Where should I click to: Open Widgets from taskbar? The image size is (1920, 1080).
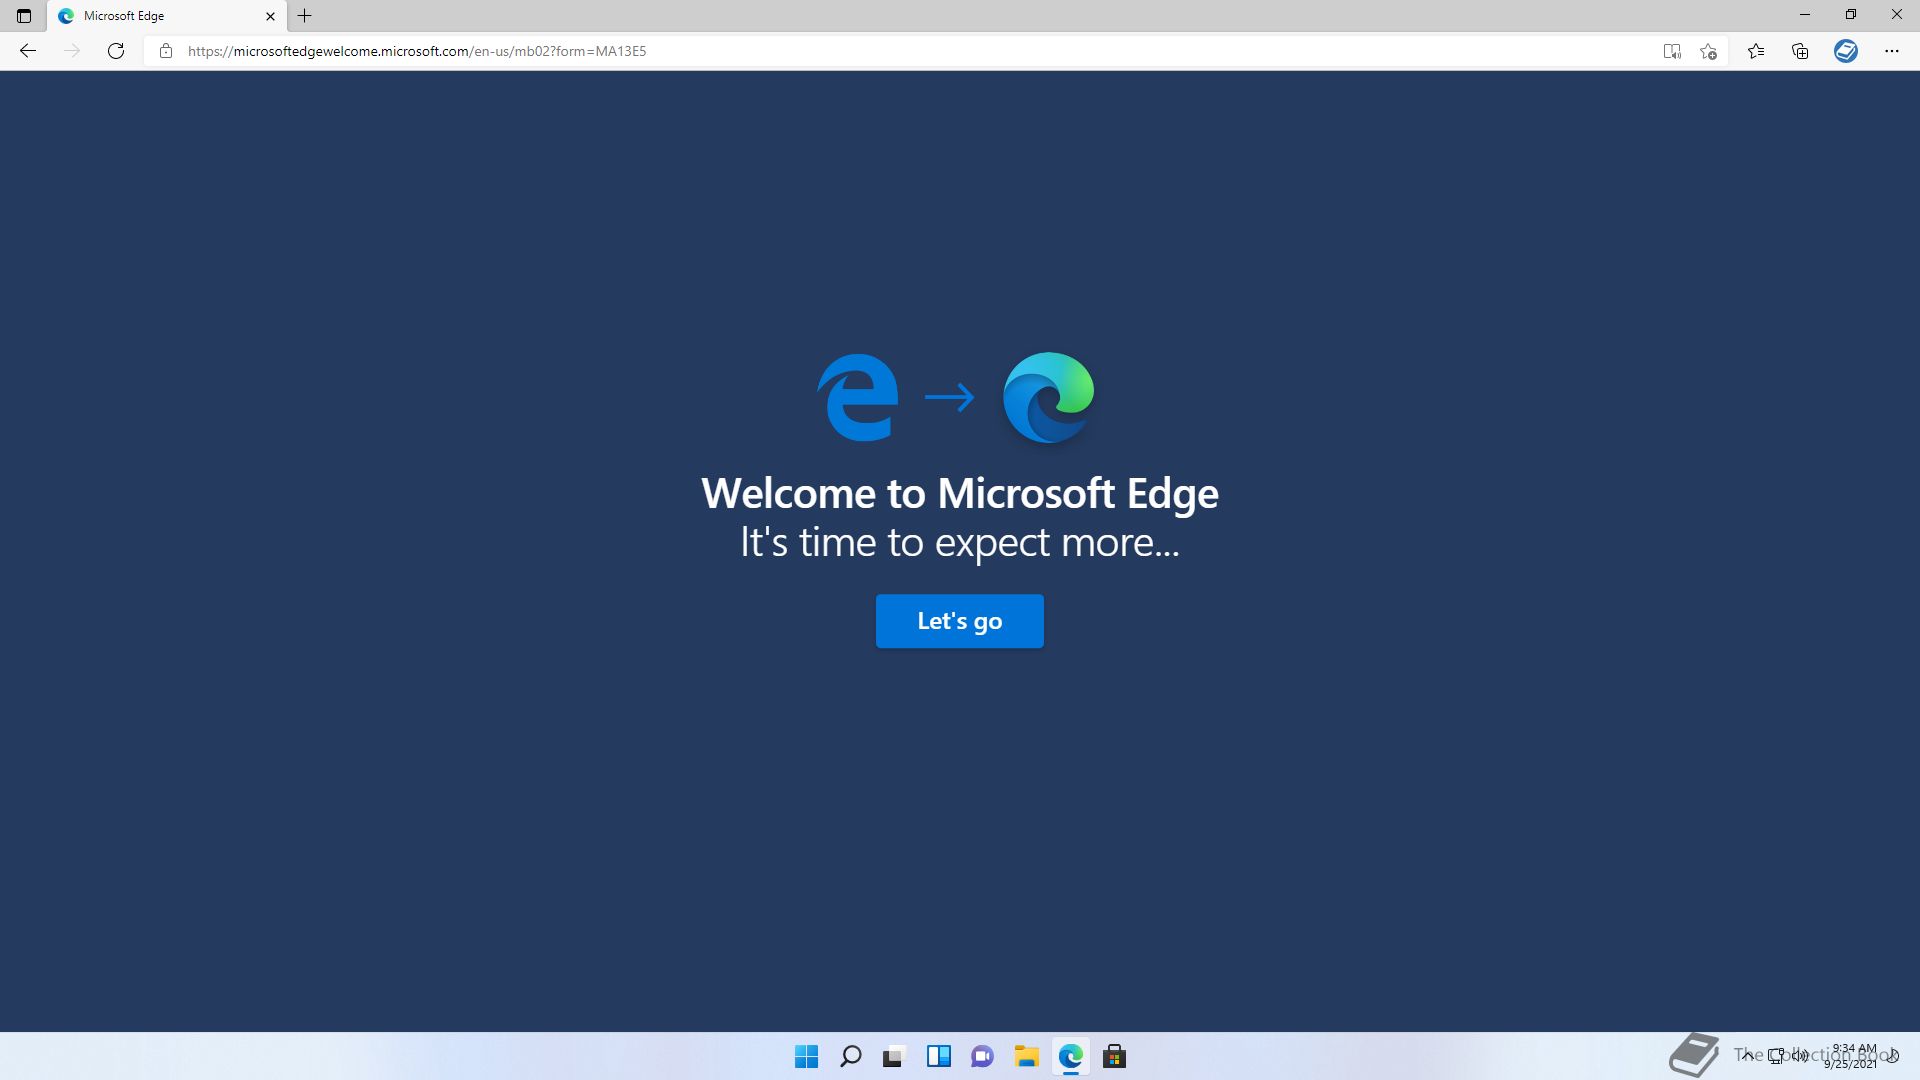(x=938, y=1057)
